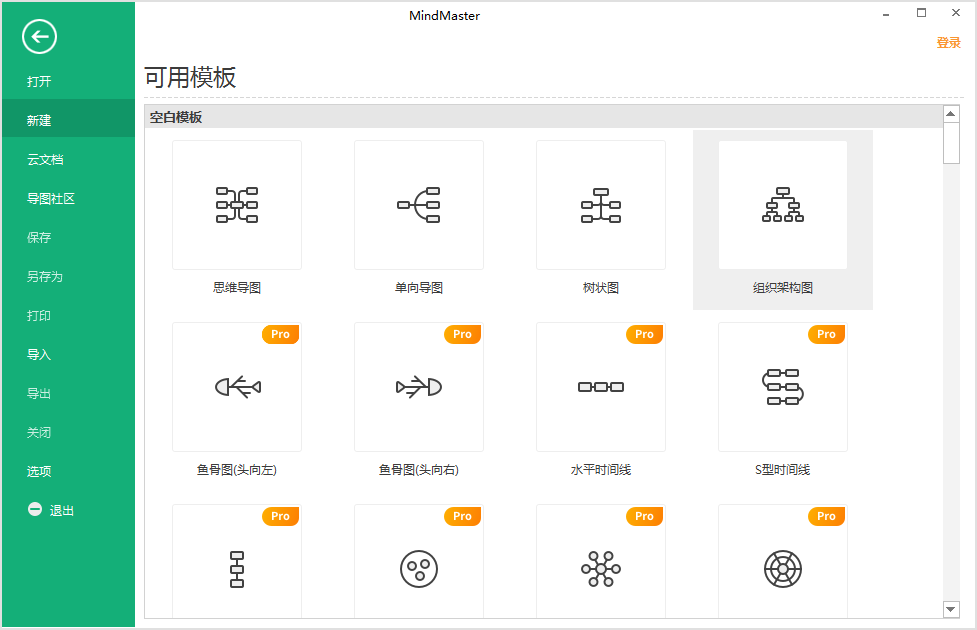Click the 思维导图 label text
Viewport: 977px width, 630px height.
point(237,288)
